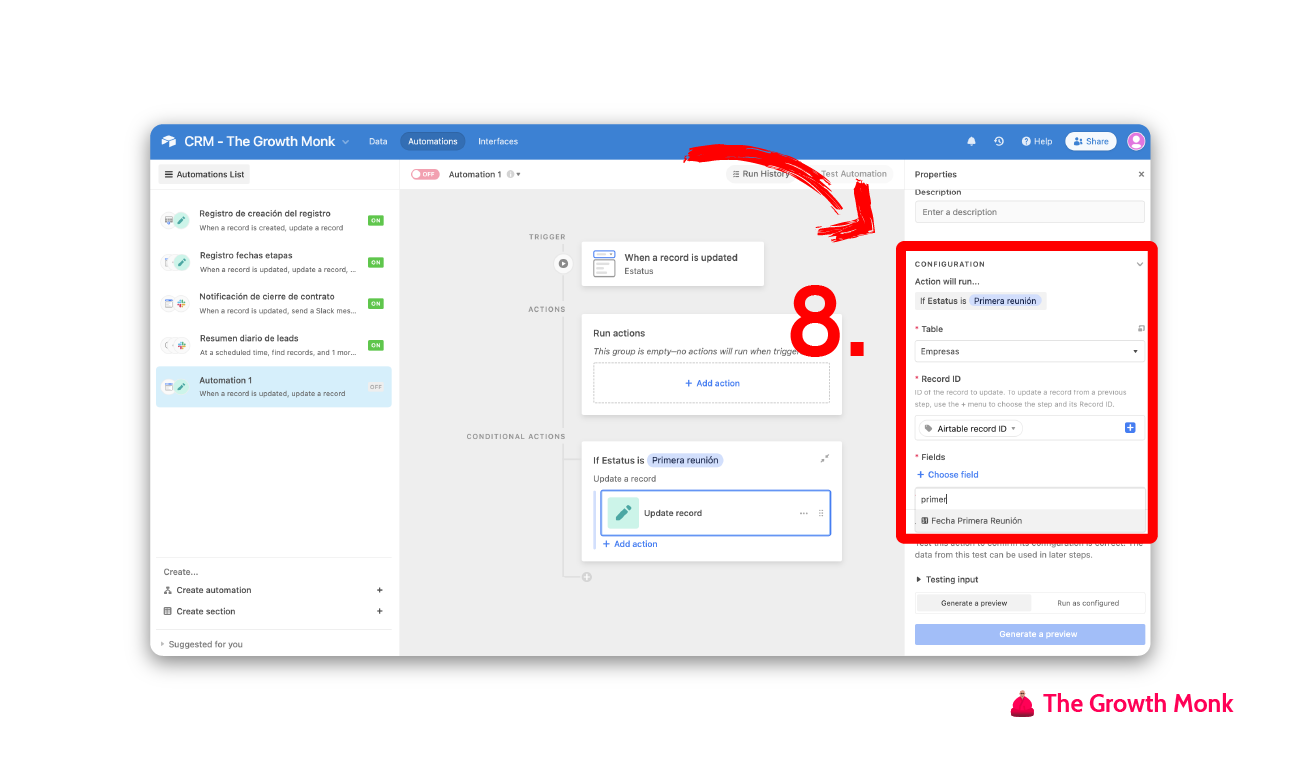Click the info icon beside Automation 1

pos(510,174)
